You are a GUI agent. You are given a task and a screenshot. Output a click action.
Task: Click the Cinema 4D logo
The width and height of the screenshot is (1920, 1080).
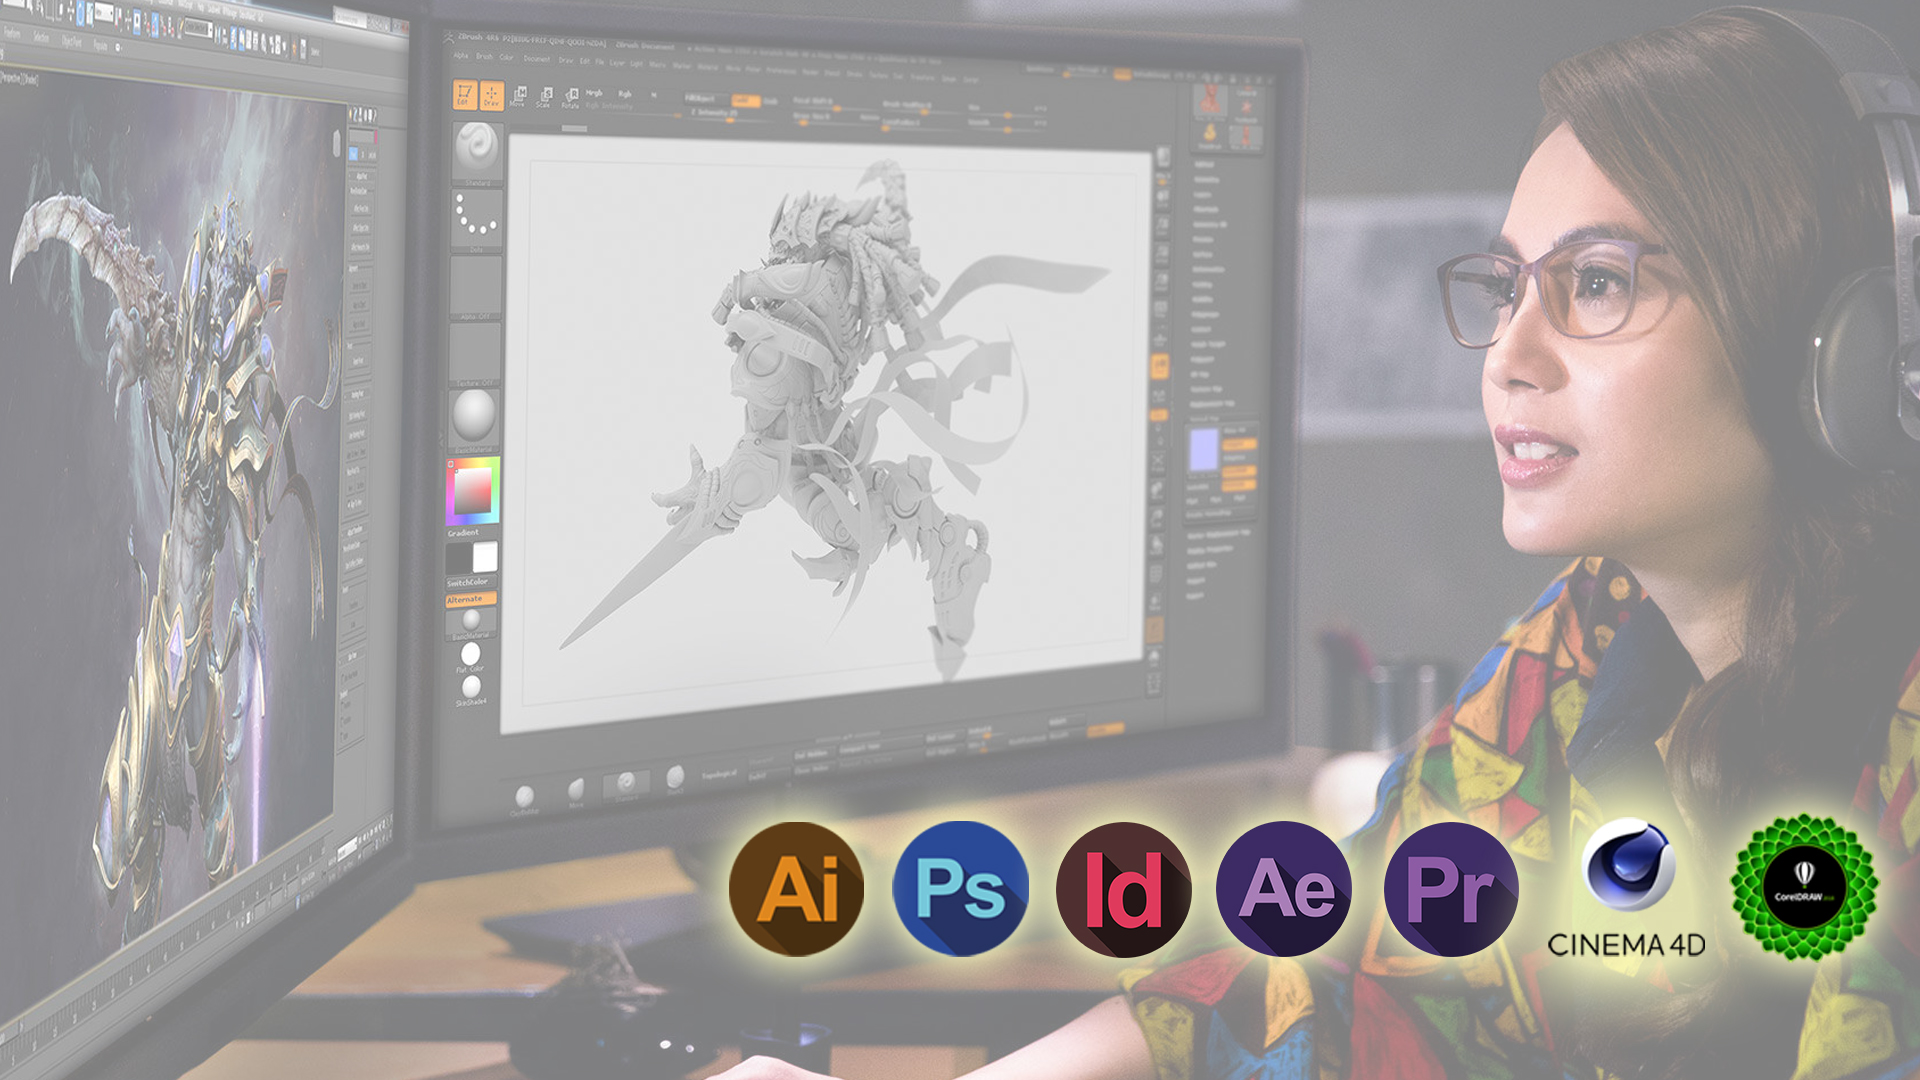tap(1626, 888)
